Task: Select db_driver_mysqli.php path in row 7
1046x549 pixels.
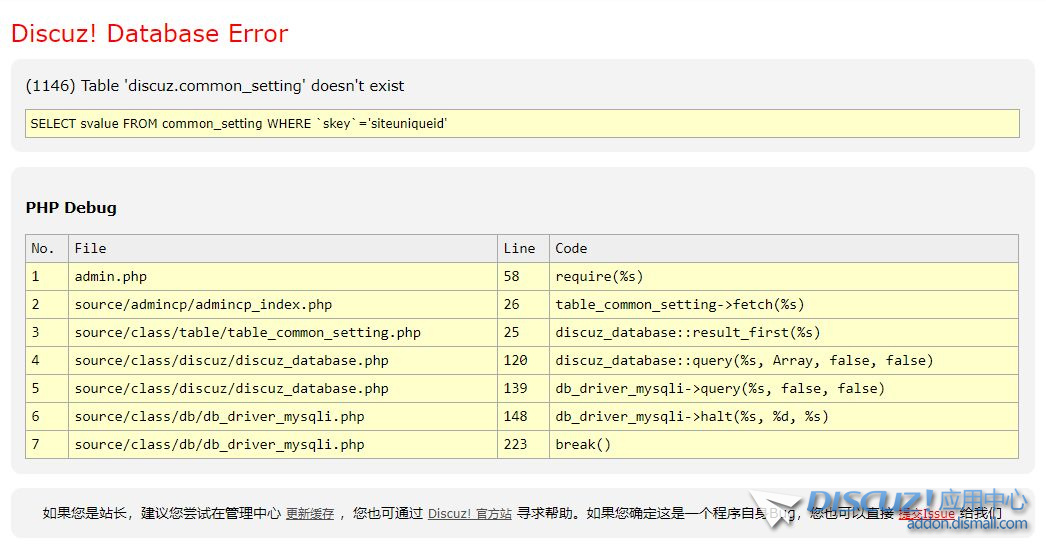Action: pos(219,444)
